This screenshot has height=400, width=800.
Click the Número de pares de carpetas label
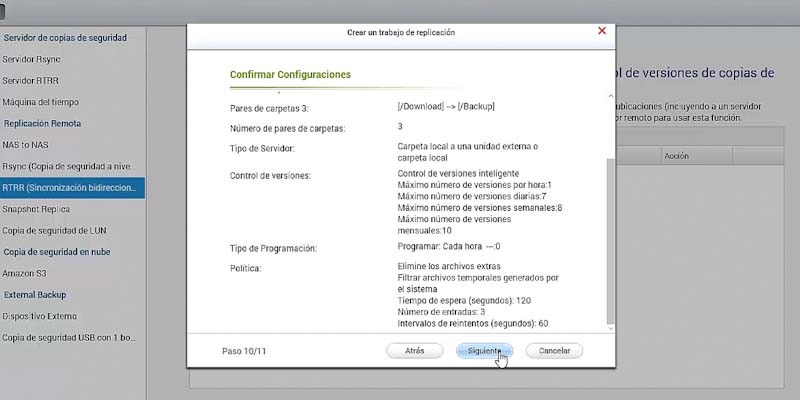pyautogui.click(x=288, y=129)
